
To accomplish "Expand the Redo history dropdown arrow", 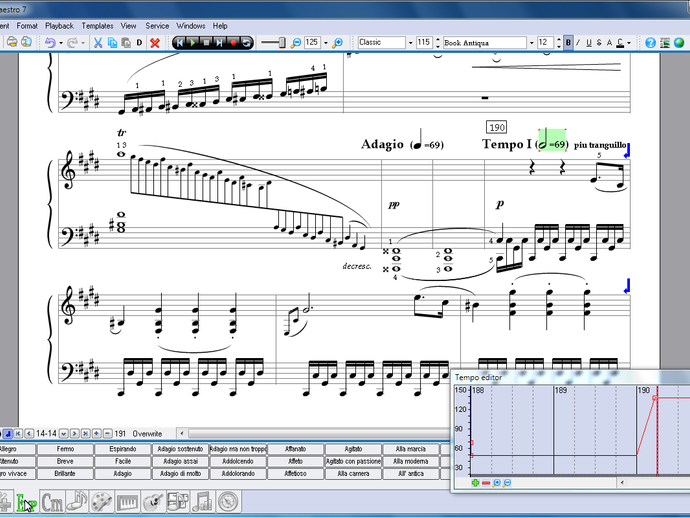I will (83, 43).
